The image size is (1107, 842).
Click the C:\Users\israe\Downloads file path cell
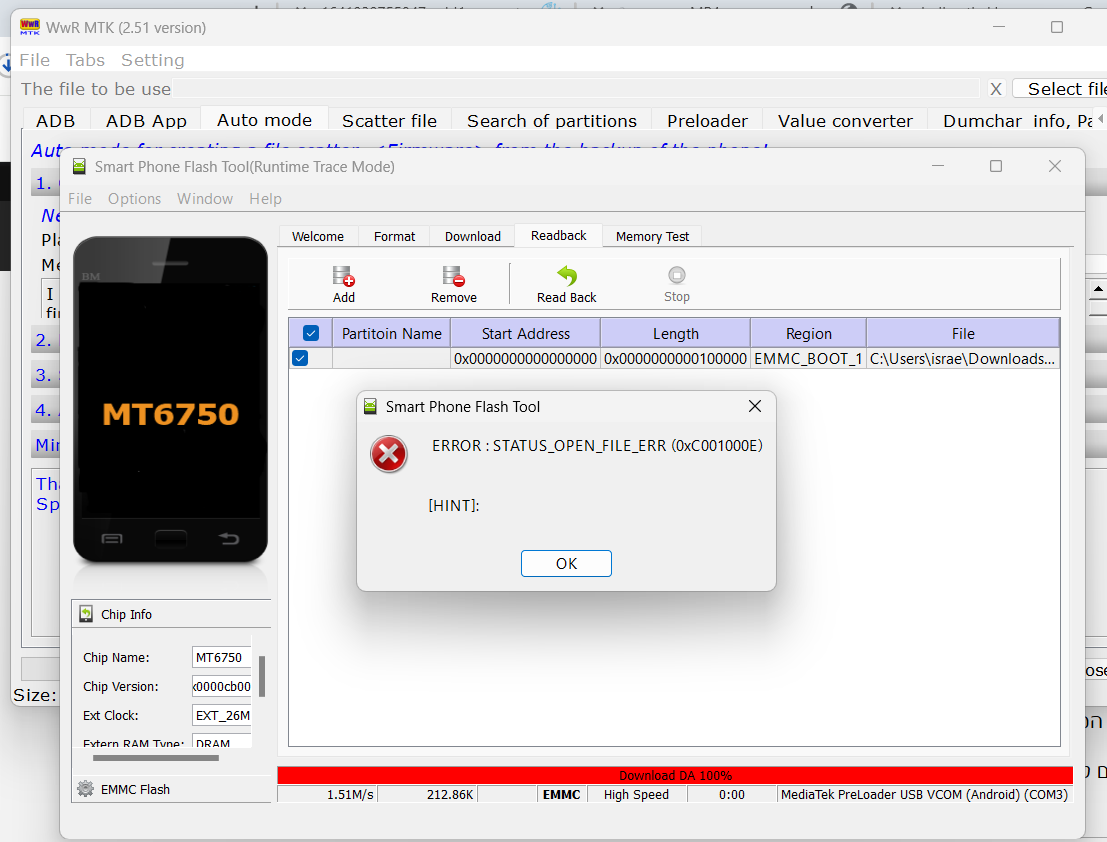(x=963, y=359)
